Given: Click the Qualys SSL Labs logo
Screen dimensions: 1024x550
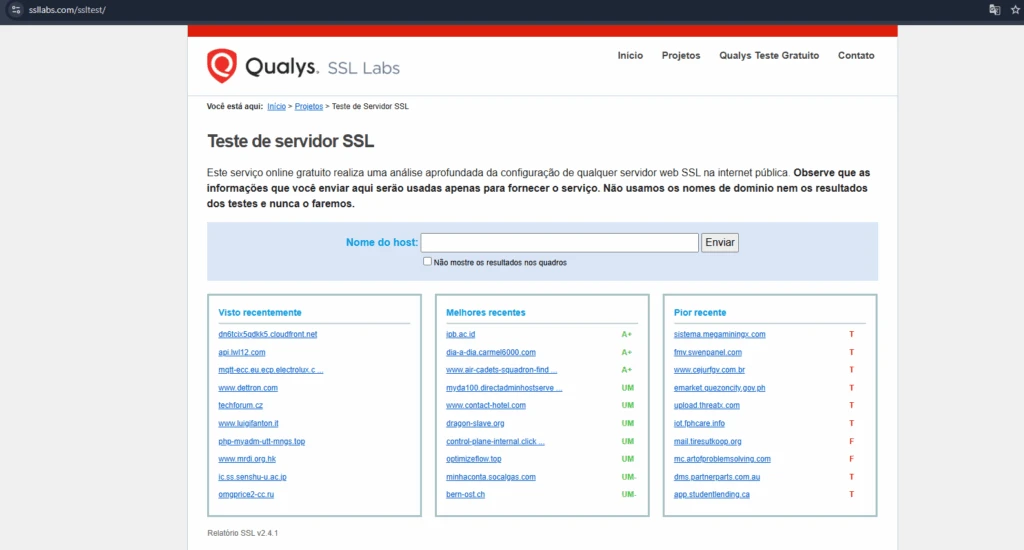Looking at the screenshot, I should [x=303, y=66].
